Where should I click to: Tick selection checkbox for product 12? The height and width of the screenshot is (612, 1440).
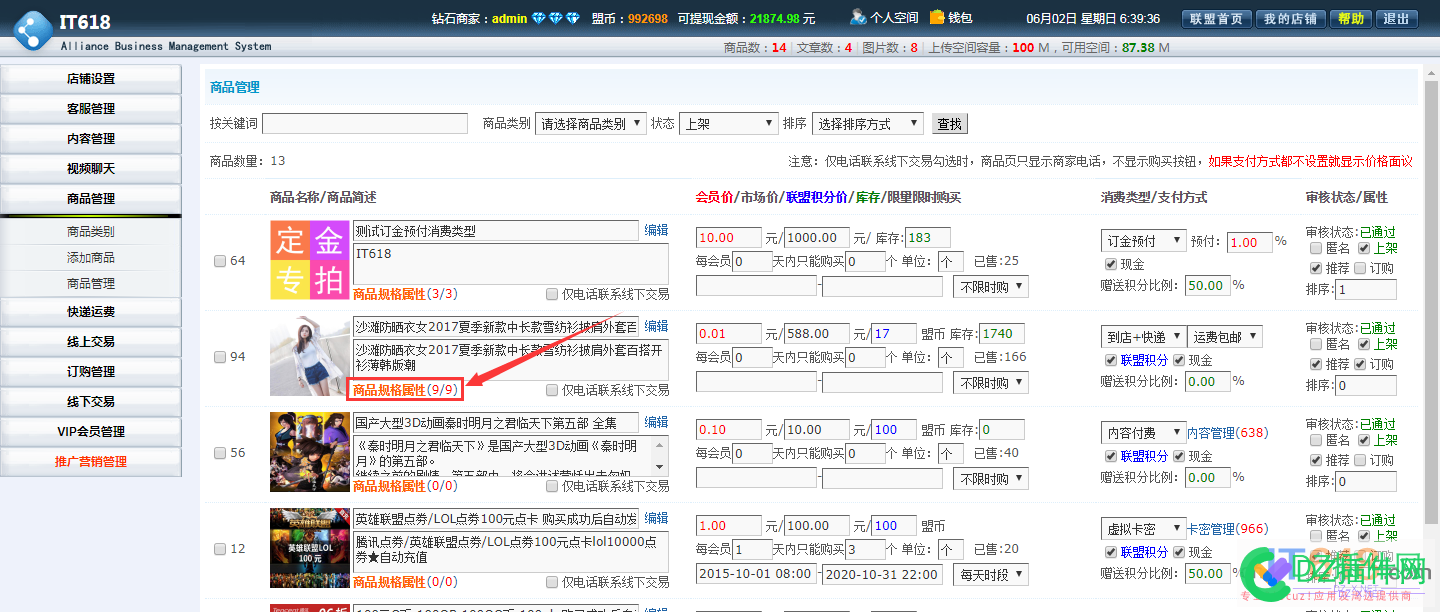click(220, 549)
